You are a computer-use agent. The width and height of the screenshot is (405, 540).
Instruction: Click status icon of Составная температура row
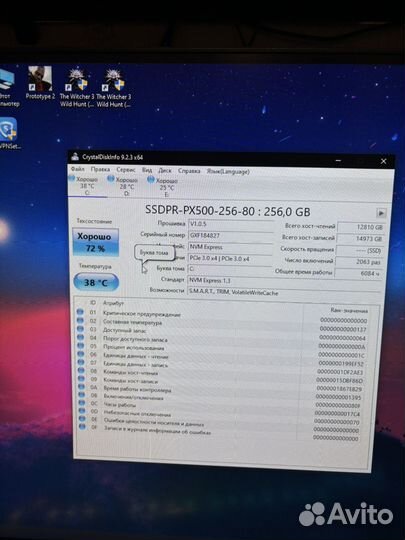click(x=80, y=320)
